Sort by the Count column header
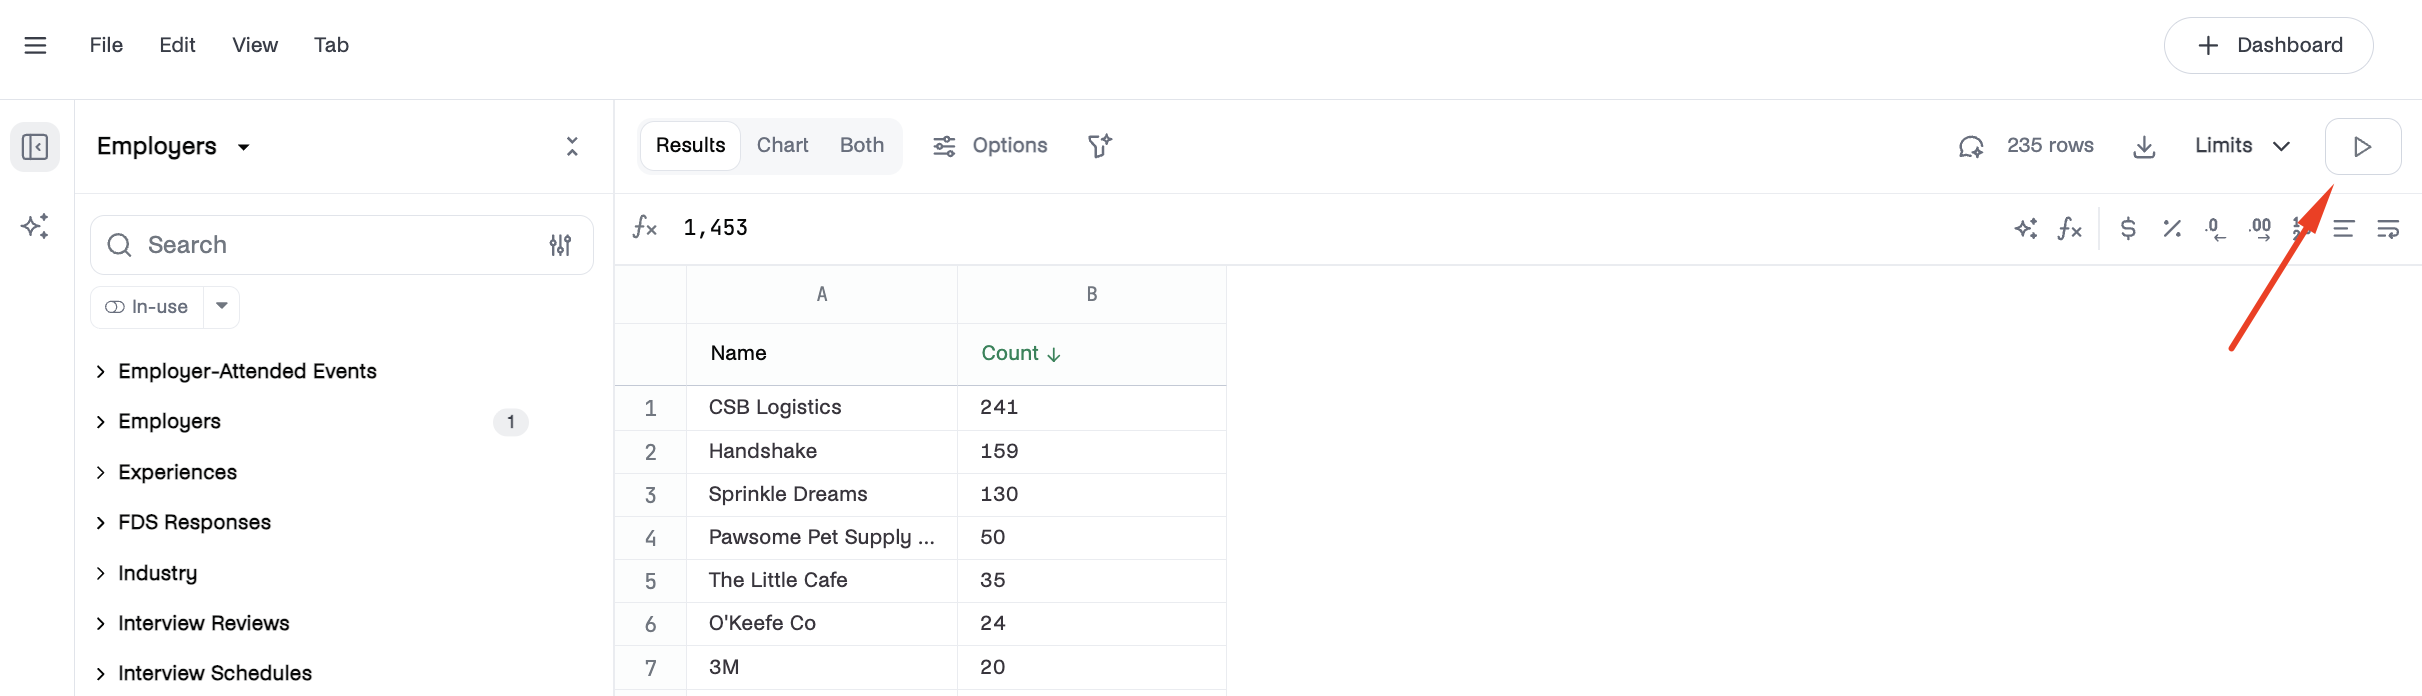 click(1021, 353)
